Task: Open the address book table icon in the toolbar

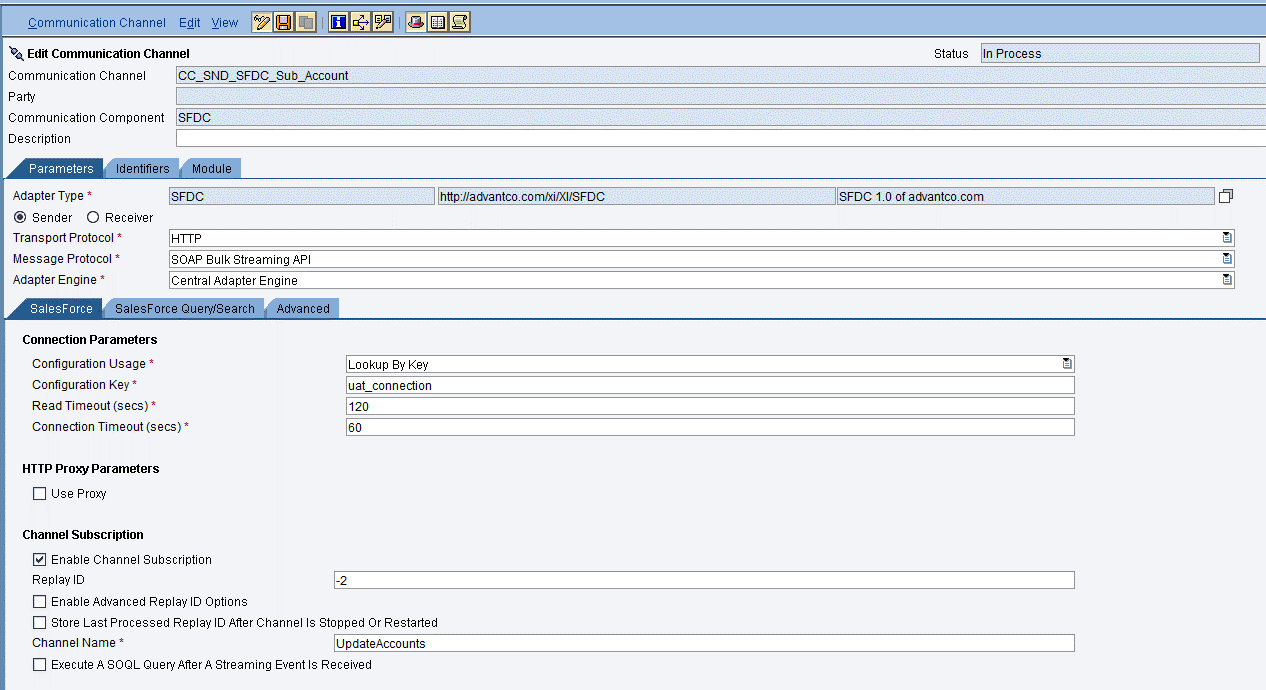Action: coord(436,21)
